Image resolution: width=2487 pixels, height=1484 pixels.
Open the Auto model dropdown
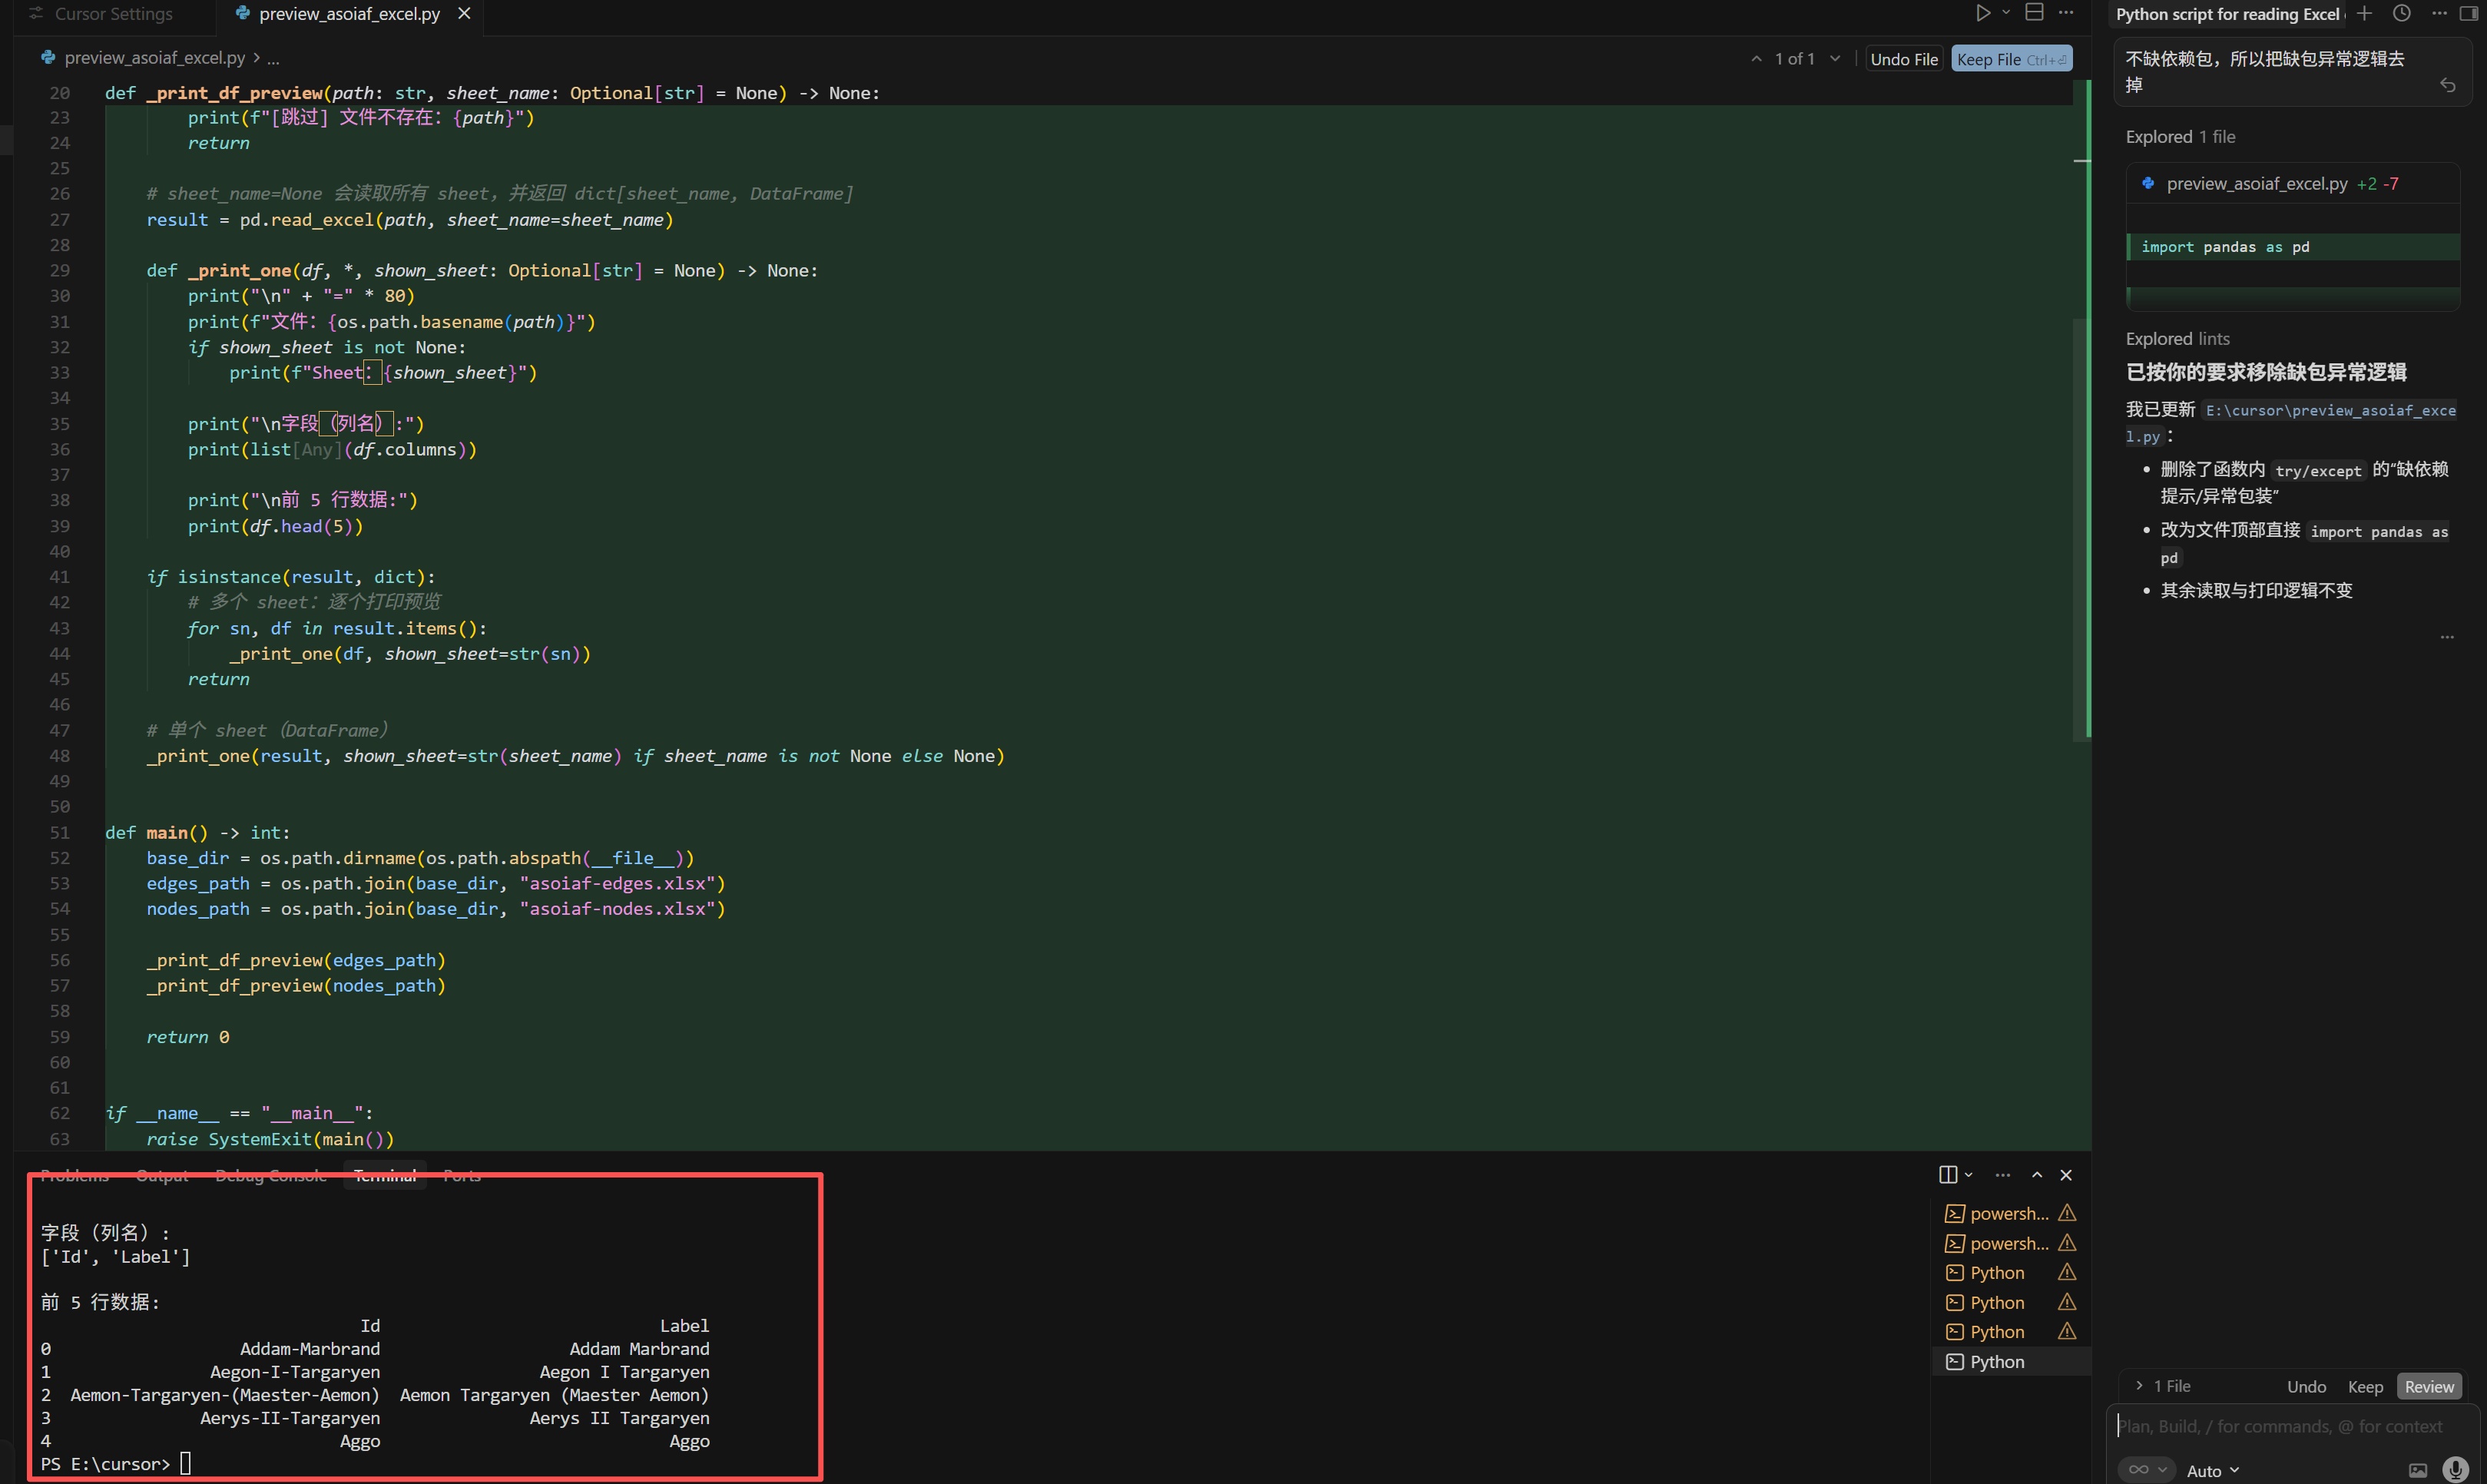click(2212, 1470)
